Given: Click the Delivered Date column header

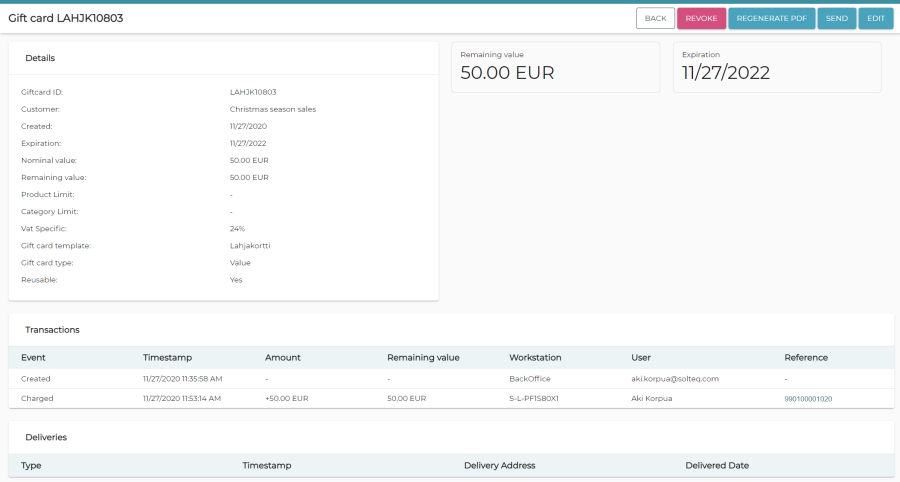Looking at the screenshot, I should click(717, 465).
